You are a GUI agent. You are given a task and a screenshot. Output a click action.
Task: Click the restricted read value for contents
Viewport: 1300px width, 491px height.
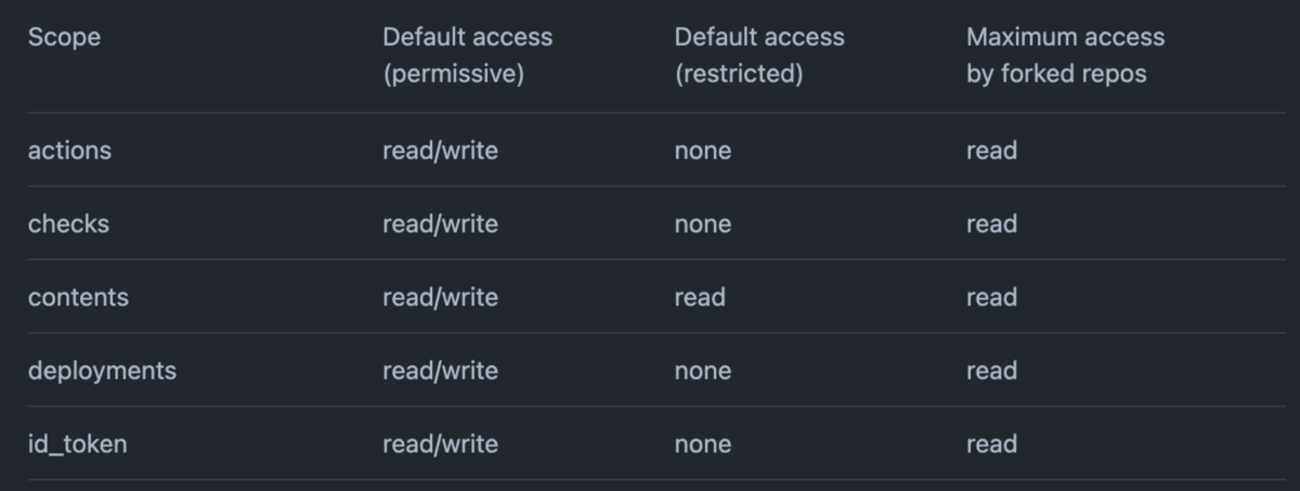click(x=699, y=297)
